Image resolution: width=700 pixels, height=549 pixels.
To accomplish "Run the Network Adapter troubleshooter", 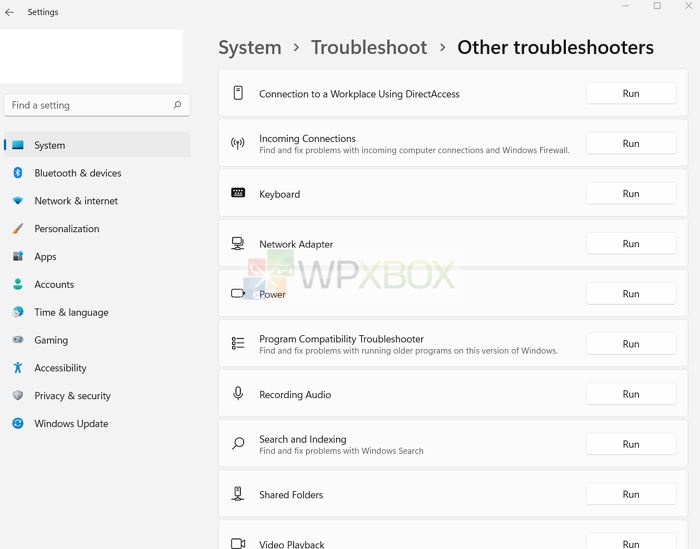I will point(631,244).
